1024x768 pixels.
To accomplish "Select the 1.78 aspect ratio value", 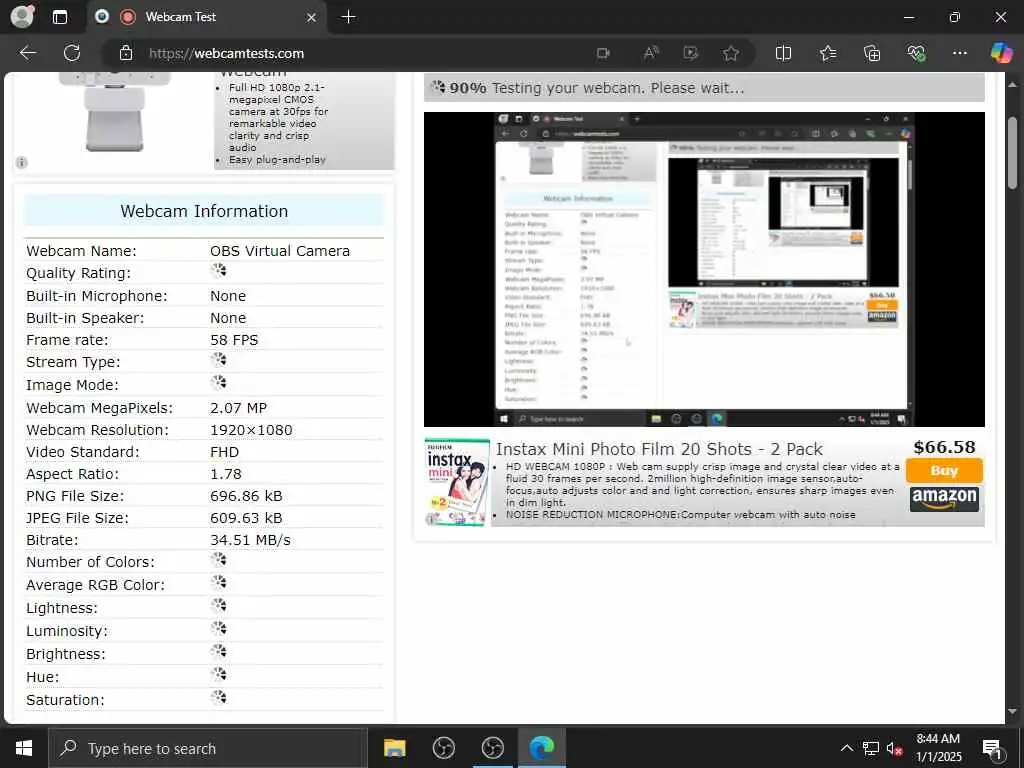I will pyautogui.click(x=226, y=474).
